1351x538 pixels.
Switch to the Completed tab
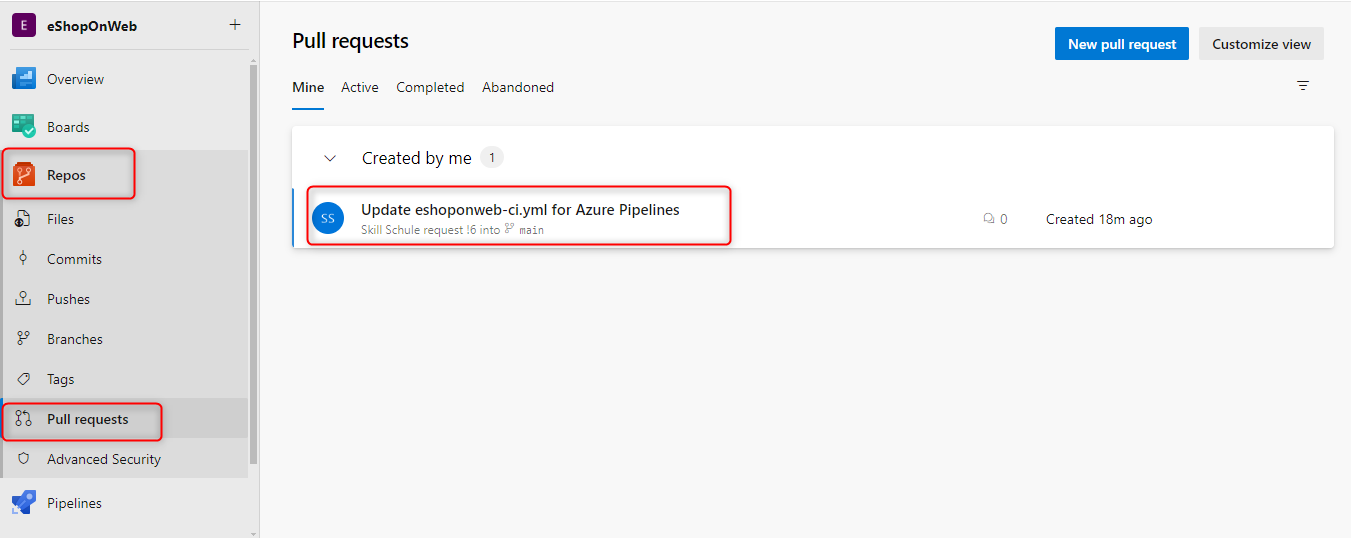pos(430,87)
